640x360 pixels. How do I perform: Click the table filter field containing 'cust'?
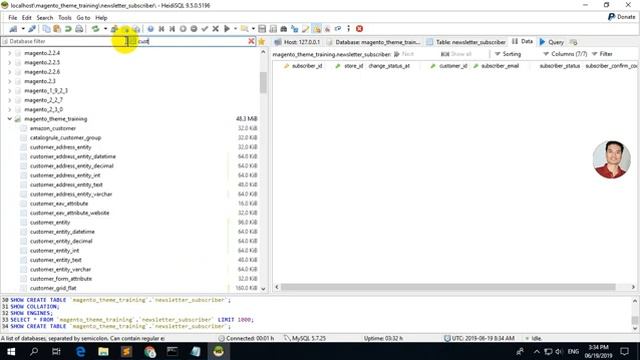[192, 41]
